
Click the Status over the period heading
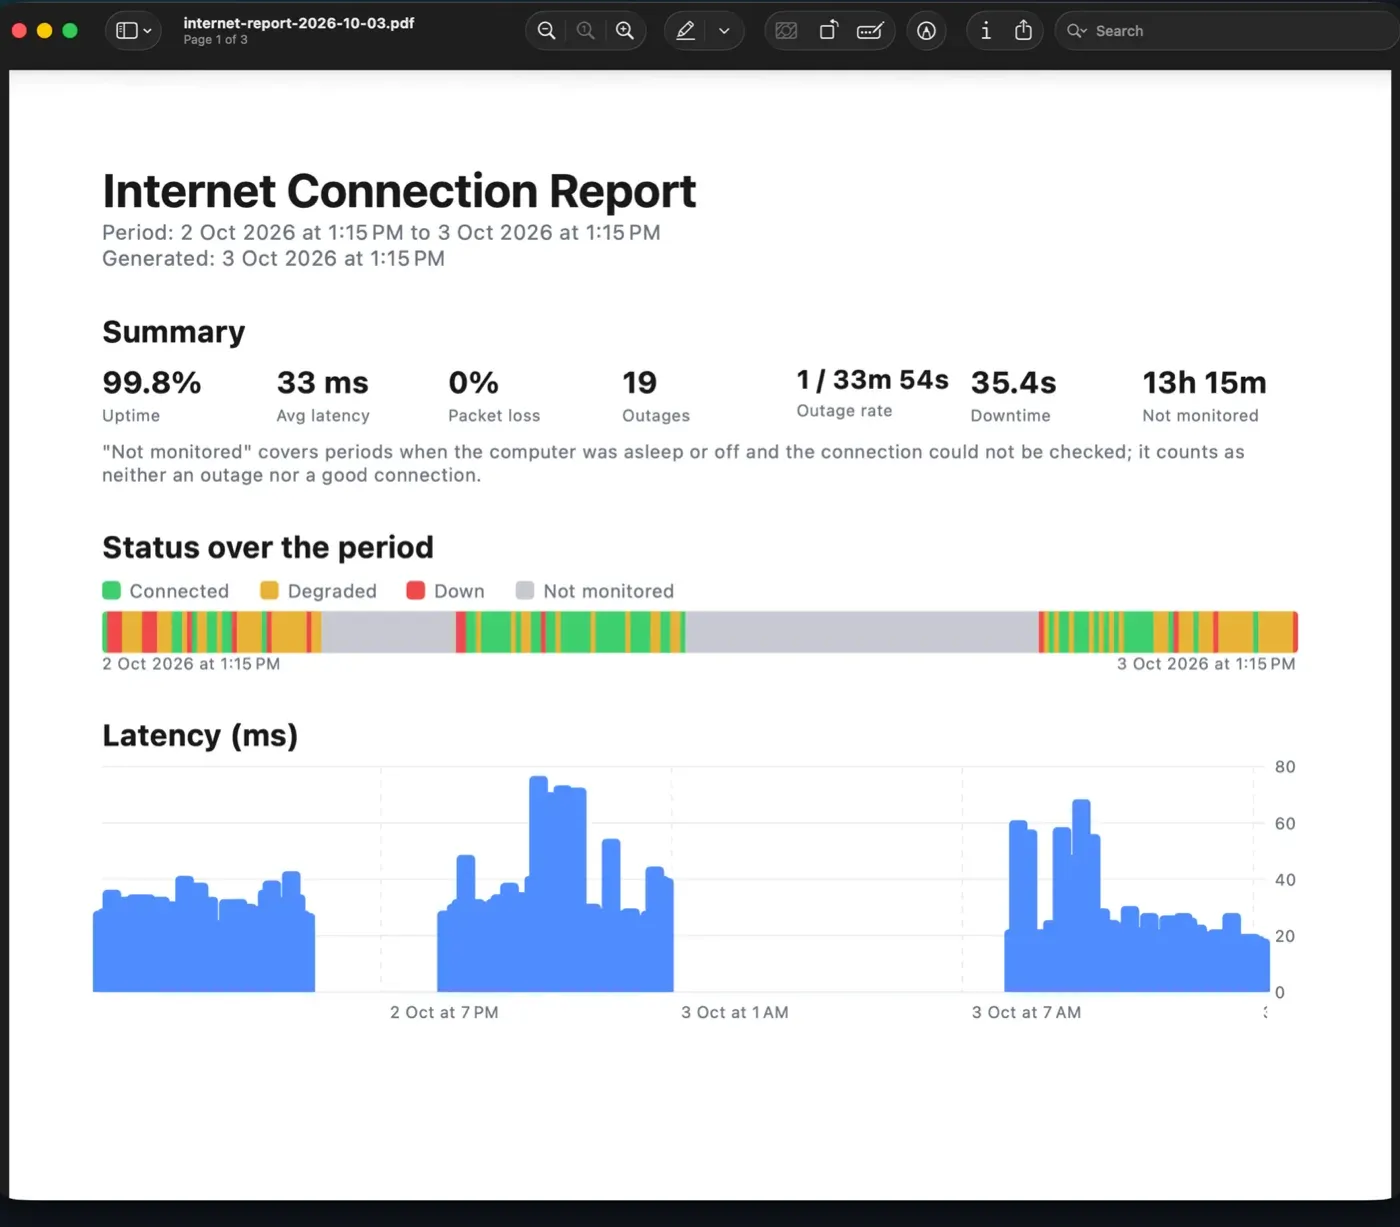pyautogui.click(x=268, y=548)
